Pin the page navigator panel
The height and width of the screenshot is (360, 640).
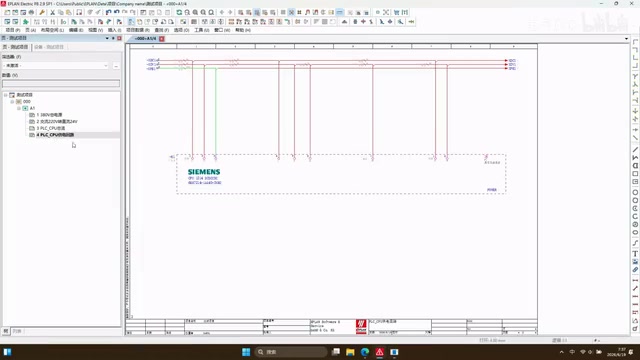pos(113,38)
